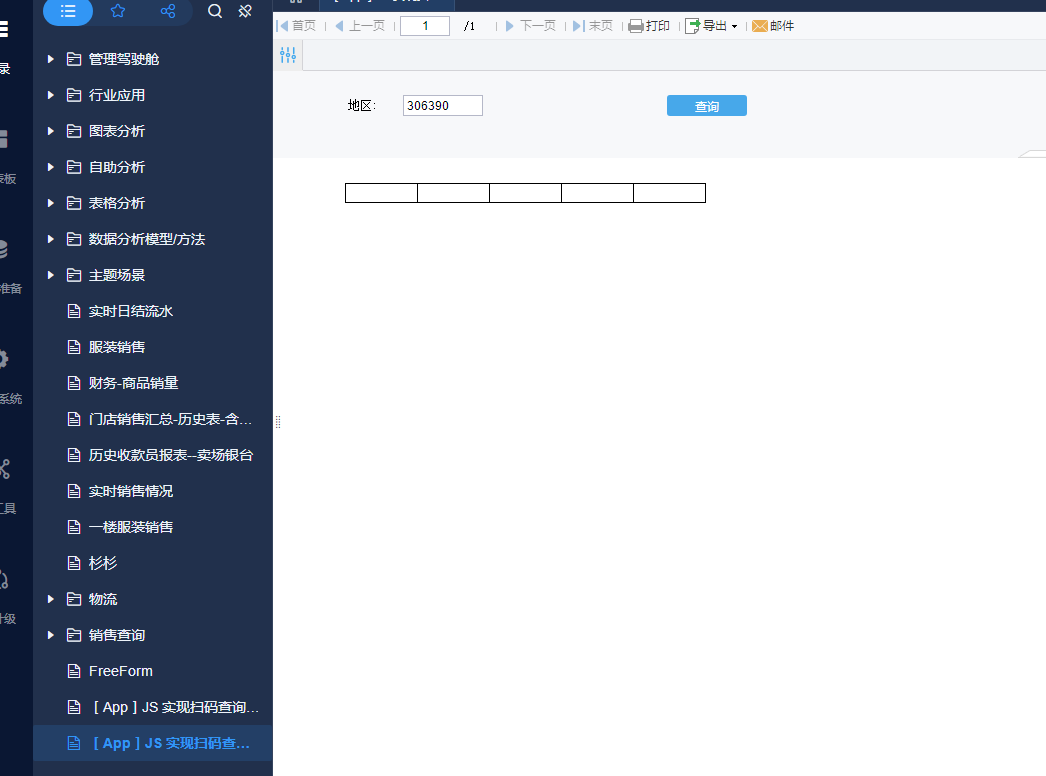
Task: Click the 实时日结流水 document icon
Action: (74, 312)
